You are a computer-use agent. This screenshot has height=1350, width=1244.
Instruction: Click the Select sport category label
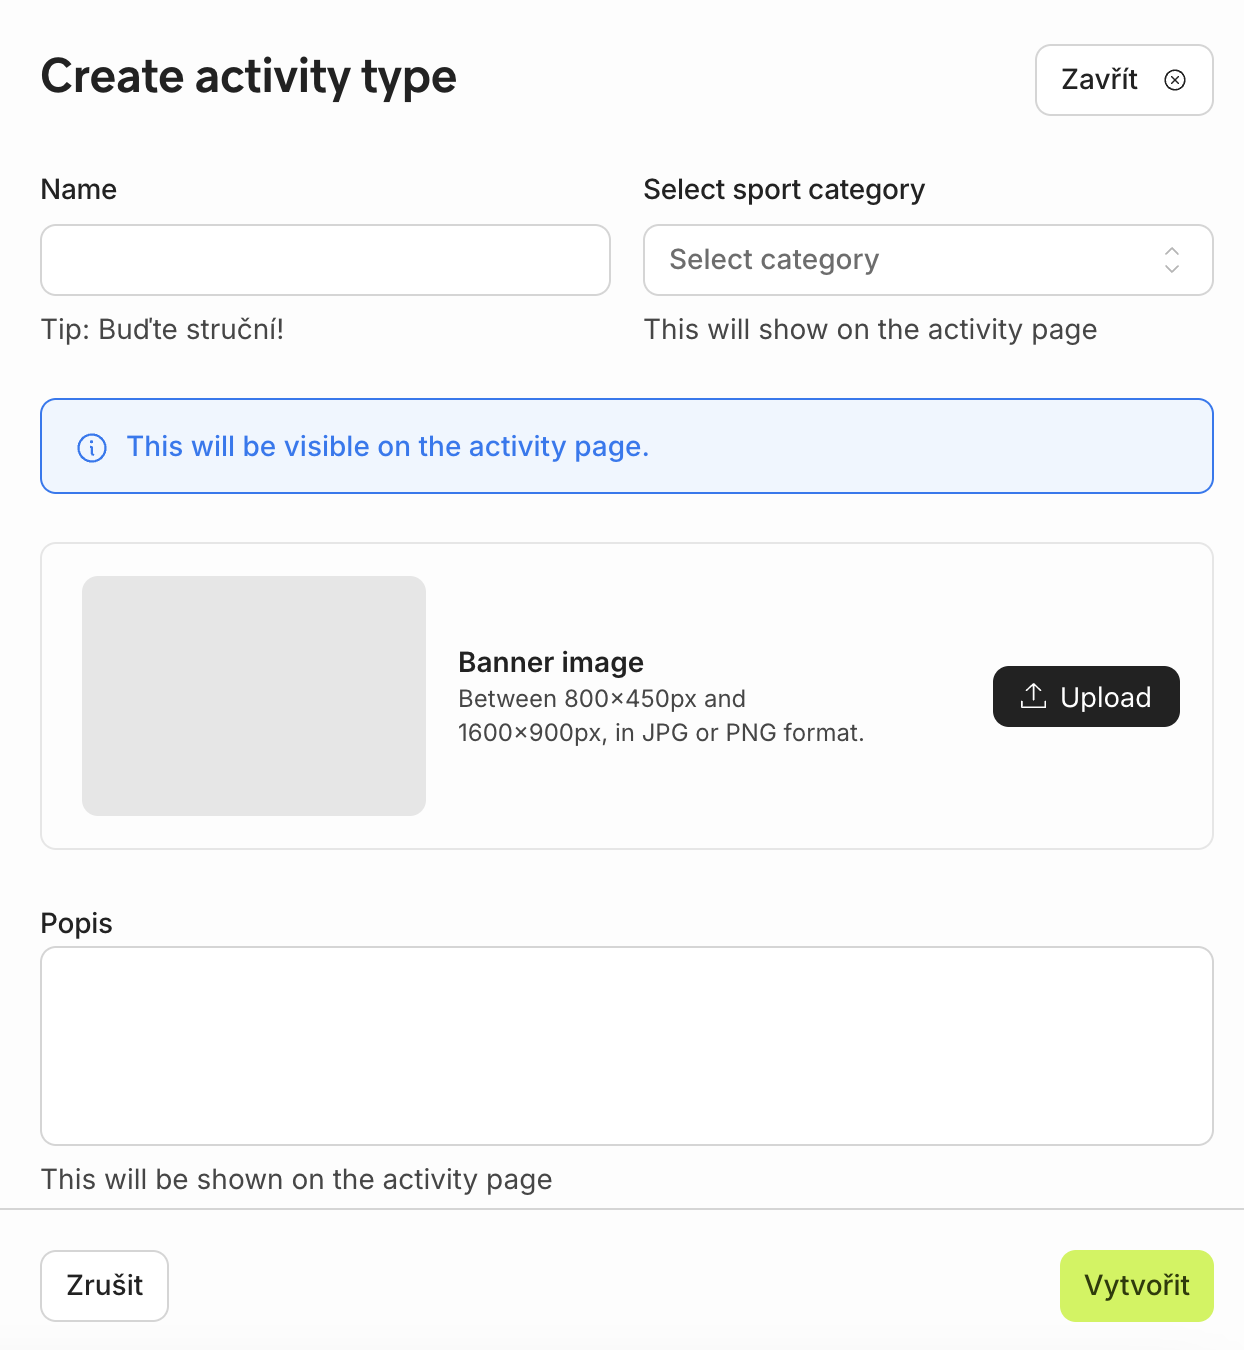pyautogui.click(x=784, y=190)
